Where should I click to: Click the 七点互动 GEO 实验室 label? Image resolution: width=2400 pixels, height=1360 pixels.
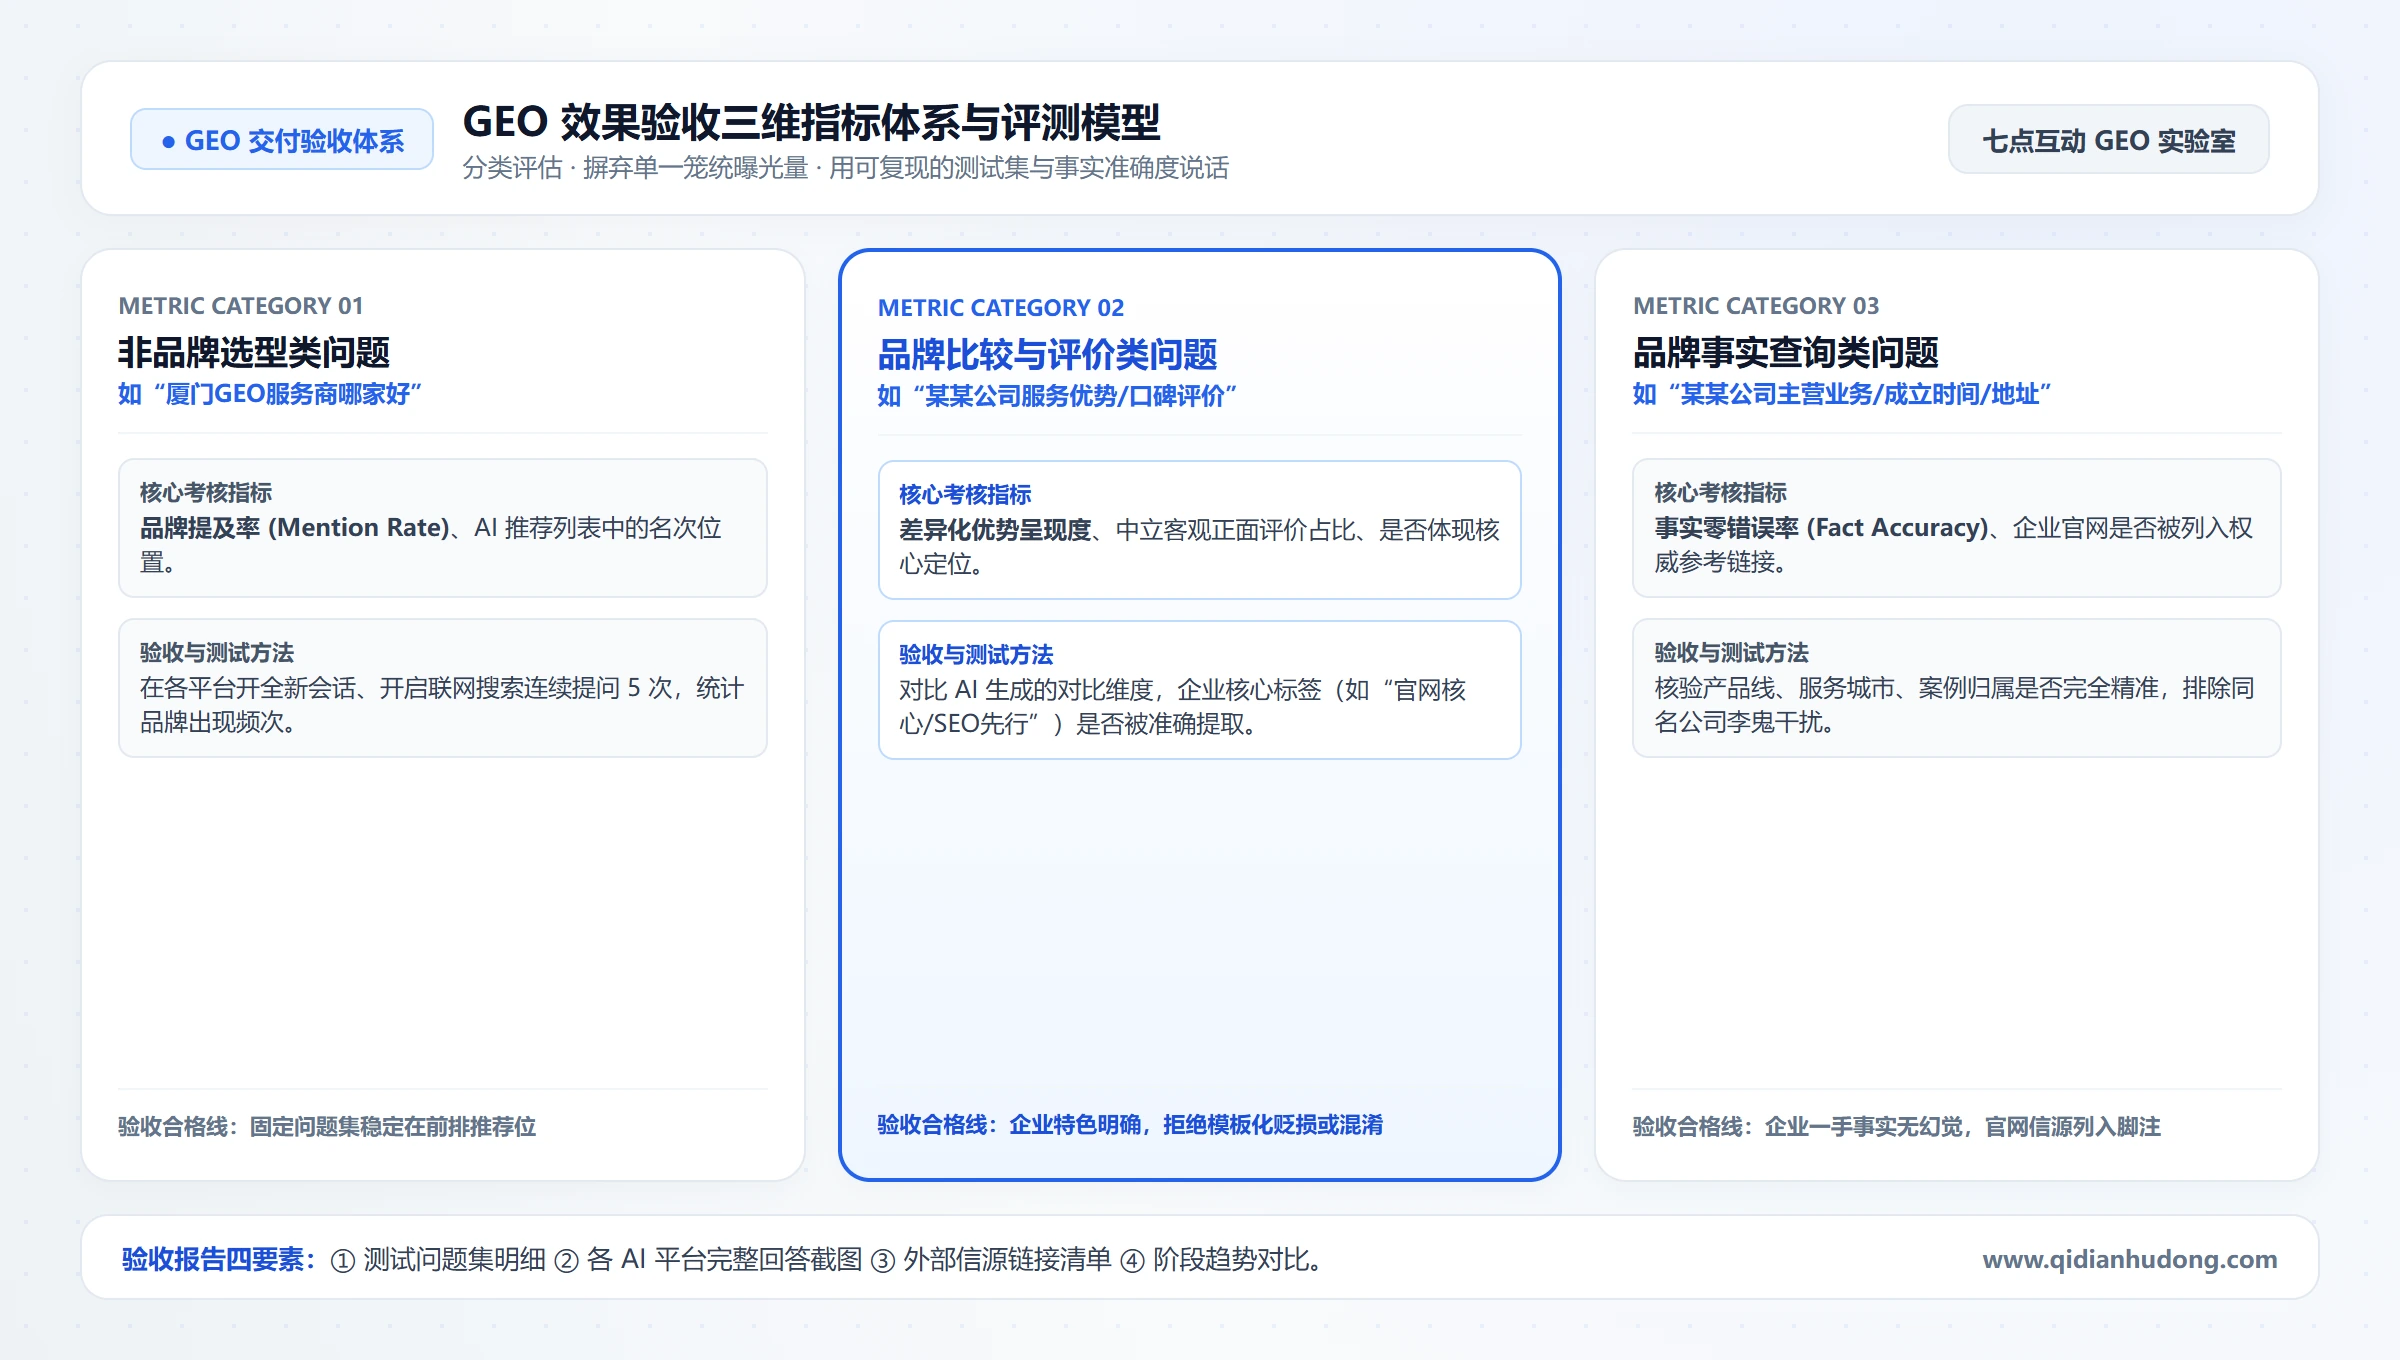2109,140
